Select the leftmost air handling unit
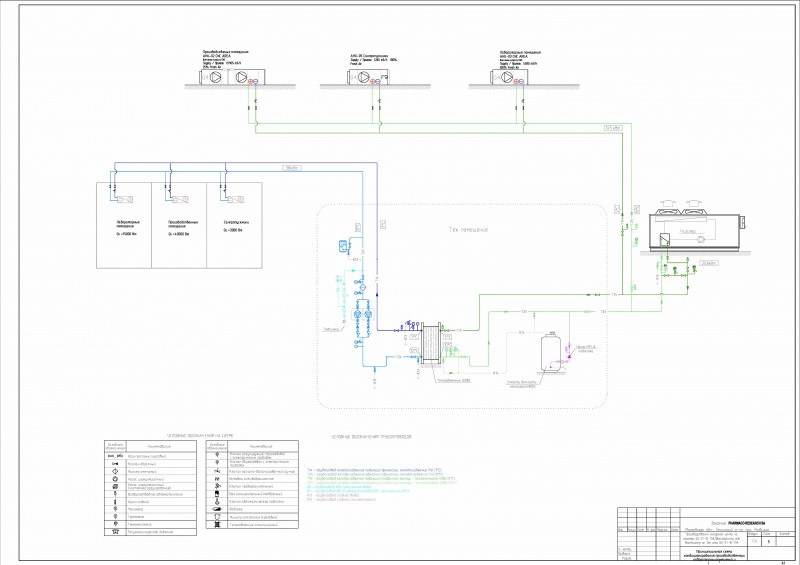 [x=230, y=78]
